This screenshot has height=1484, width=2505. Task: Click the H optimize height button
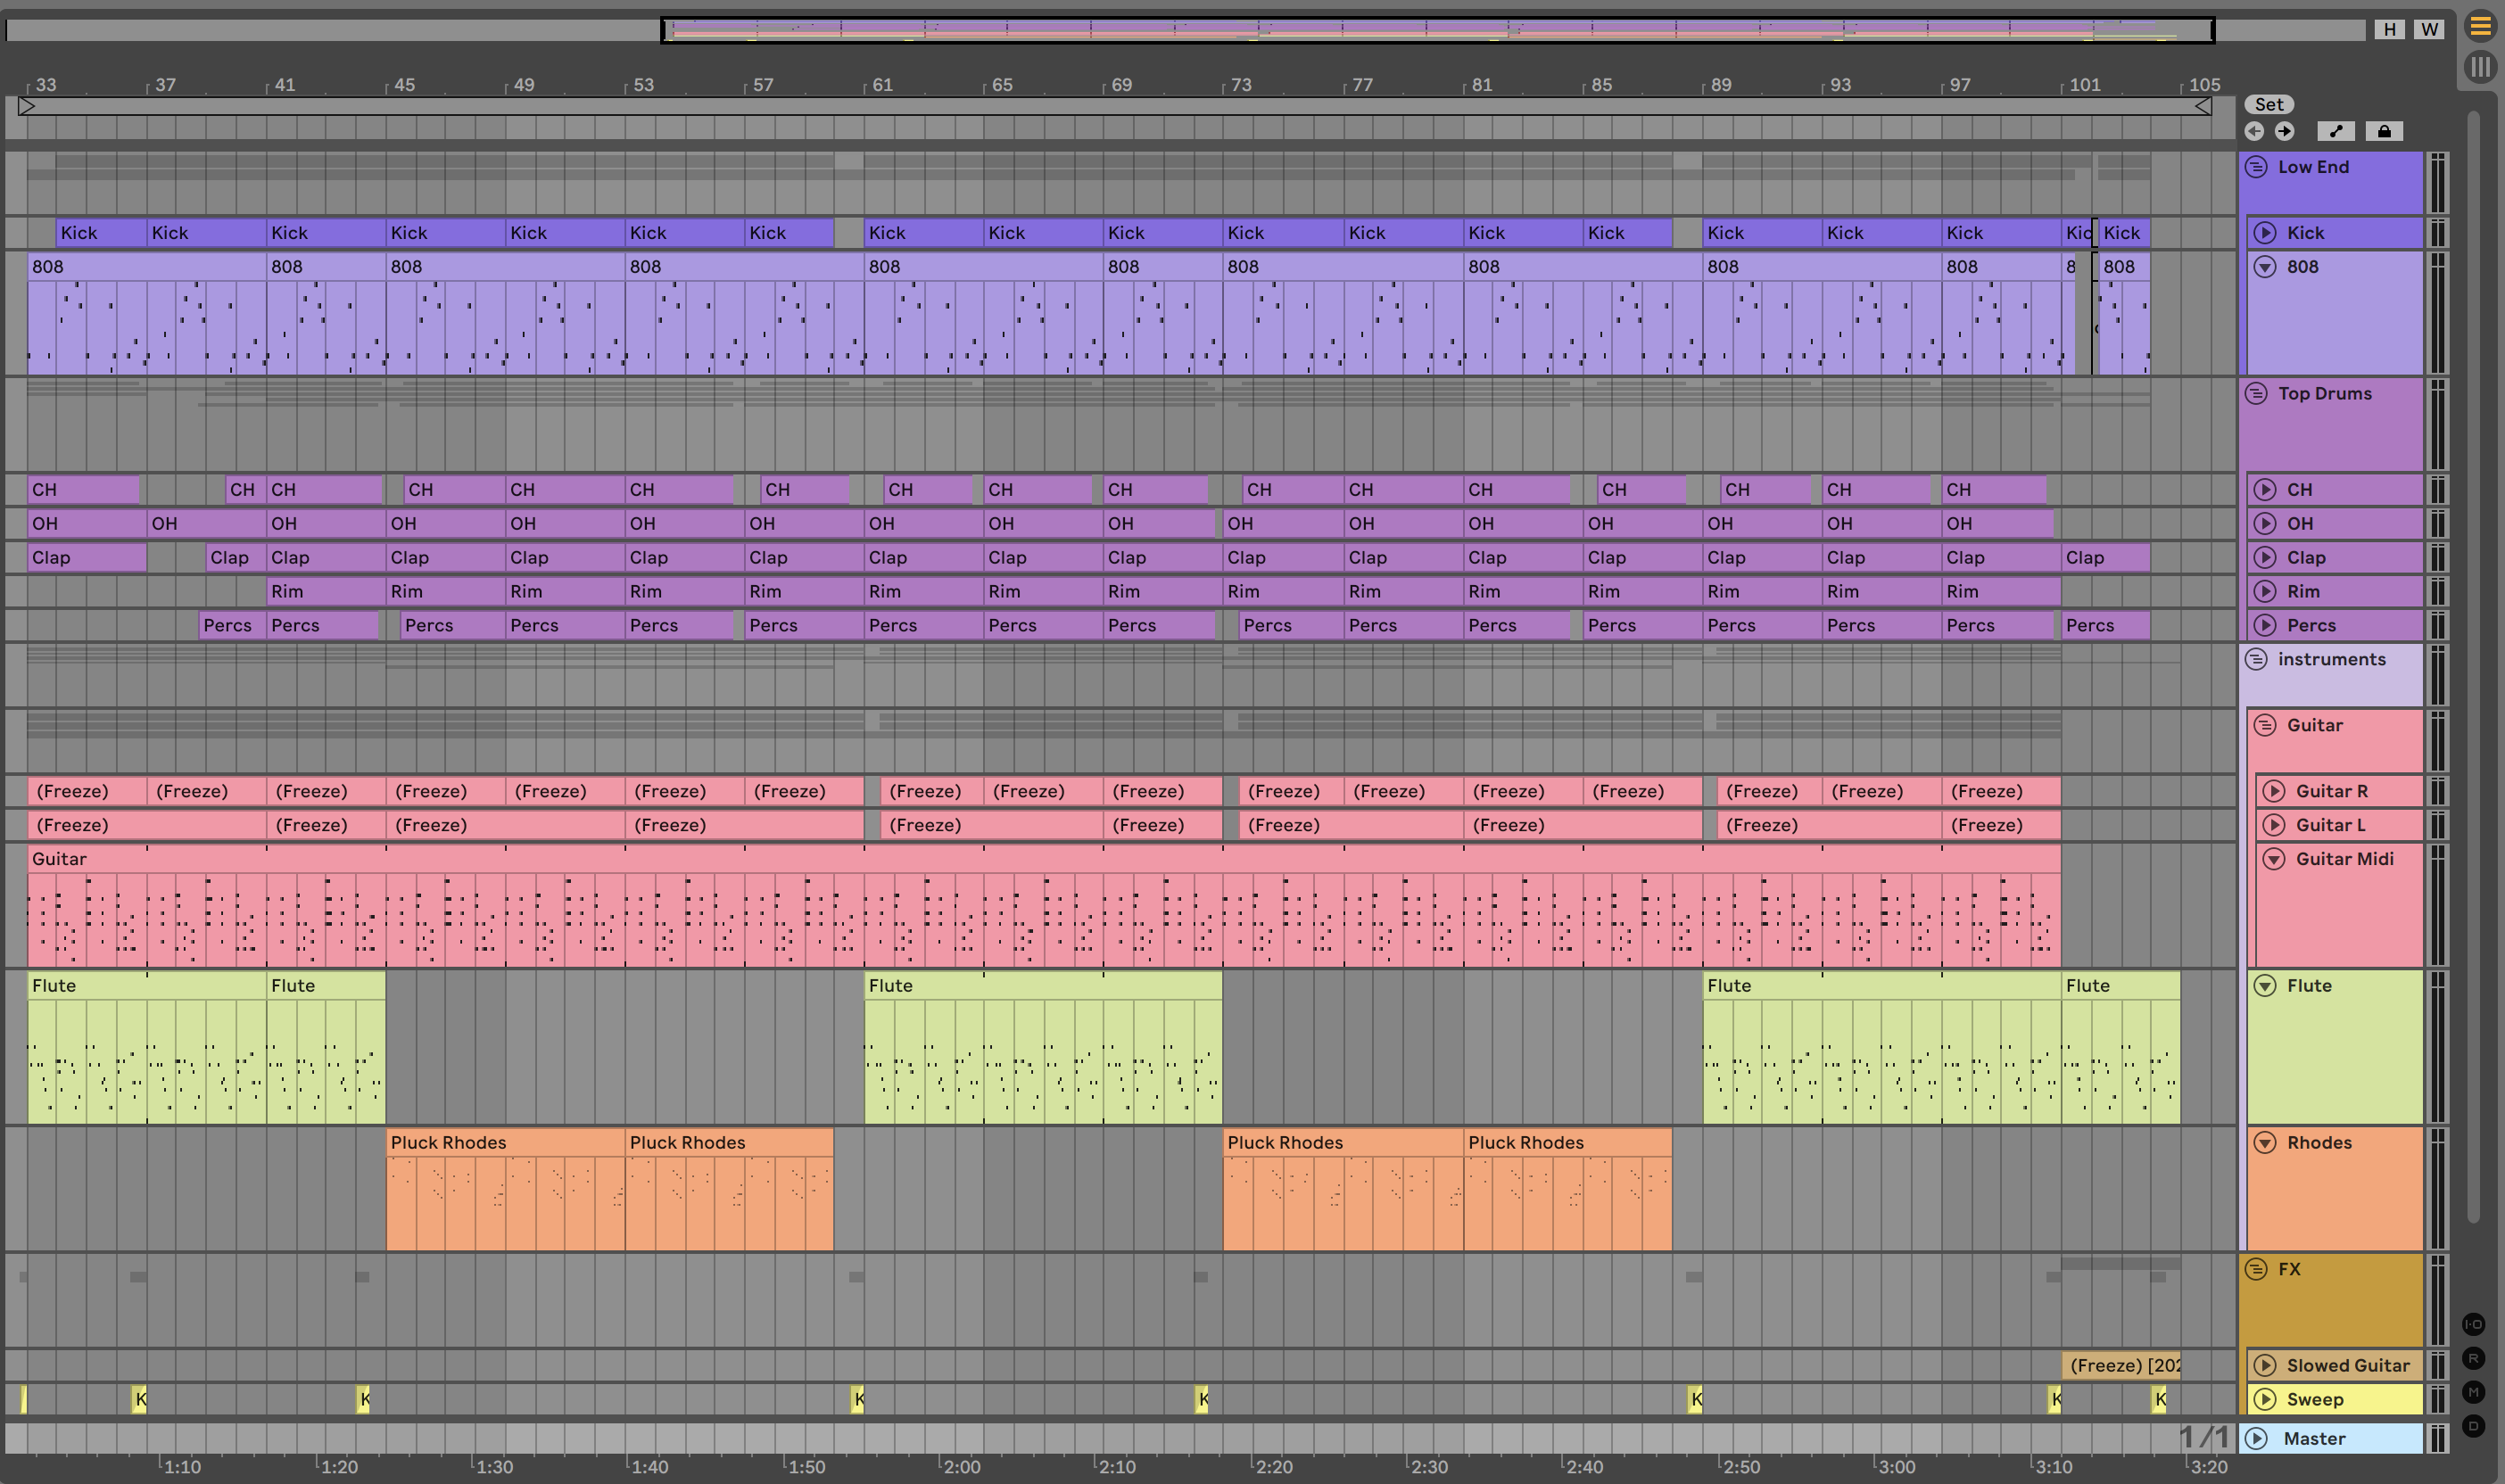(2389, 29)
